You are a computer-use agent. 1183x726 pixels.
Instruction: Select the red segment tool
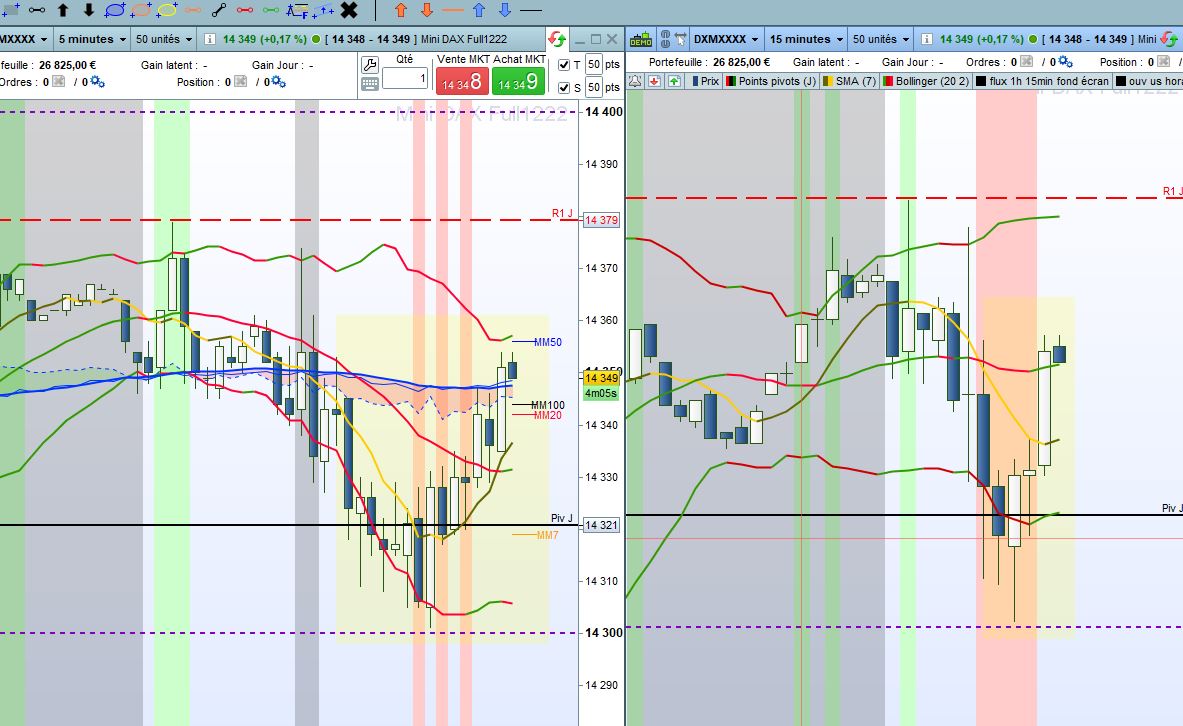point(244,11)
